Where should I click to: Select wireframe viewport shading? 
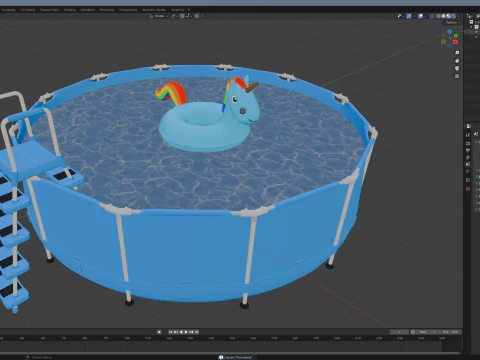pyautogui.click(x=438, y=16)
